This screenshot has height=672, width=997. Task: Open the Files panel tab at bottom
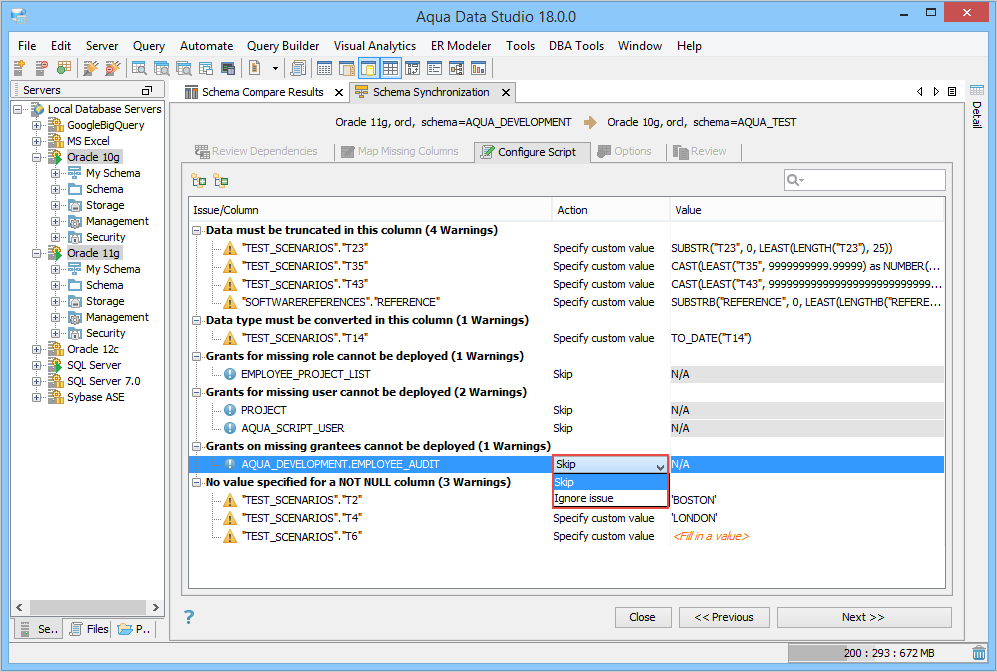(x=89, y=629)
